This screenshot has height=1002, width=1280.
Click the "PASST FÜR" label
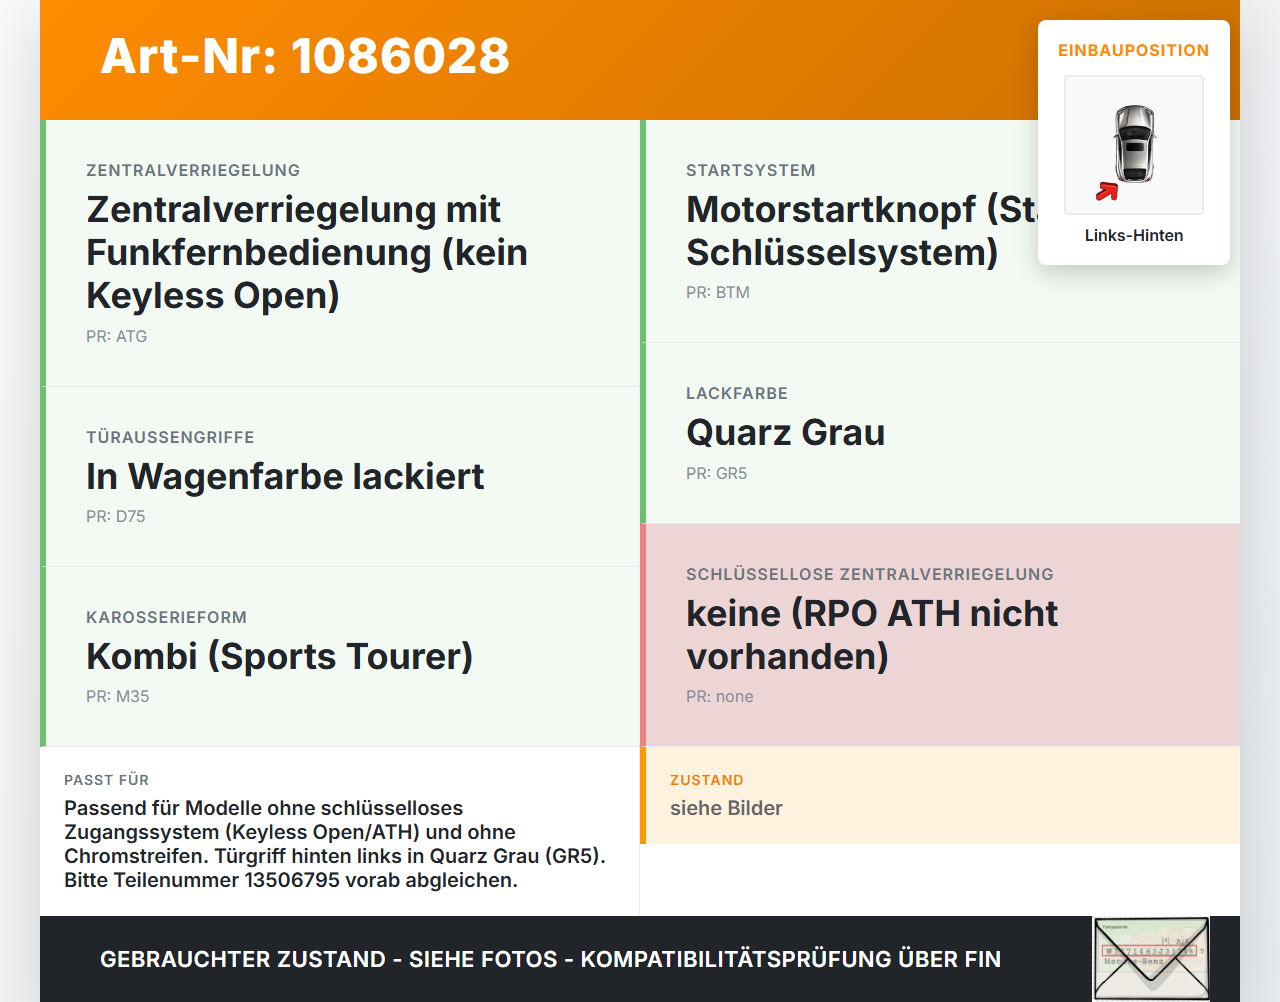(x=107, y=780)
